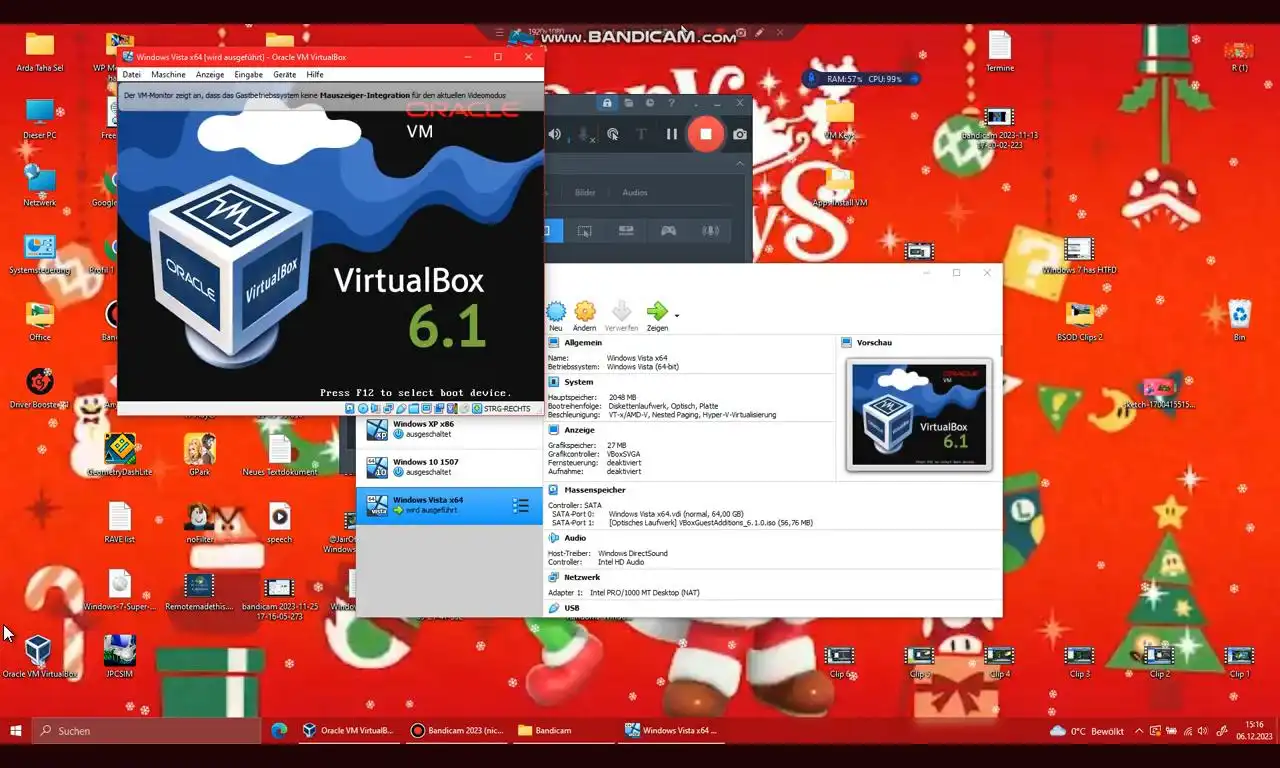Click the VirtualBox Manager details scrollbar

(1000, 351)
